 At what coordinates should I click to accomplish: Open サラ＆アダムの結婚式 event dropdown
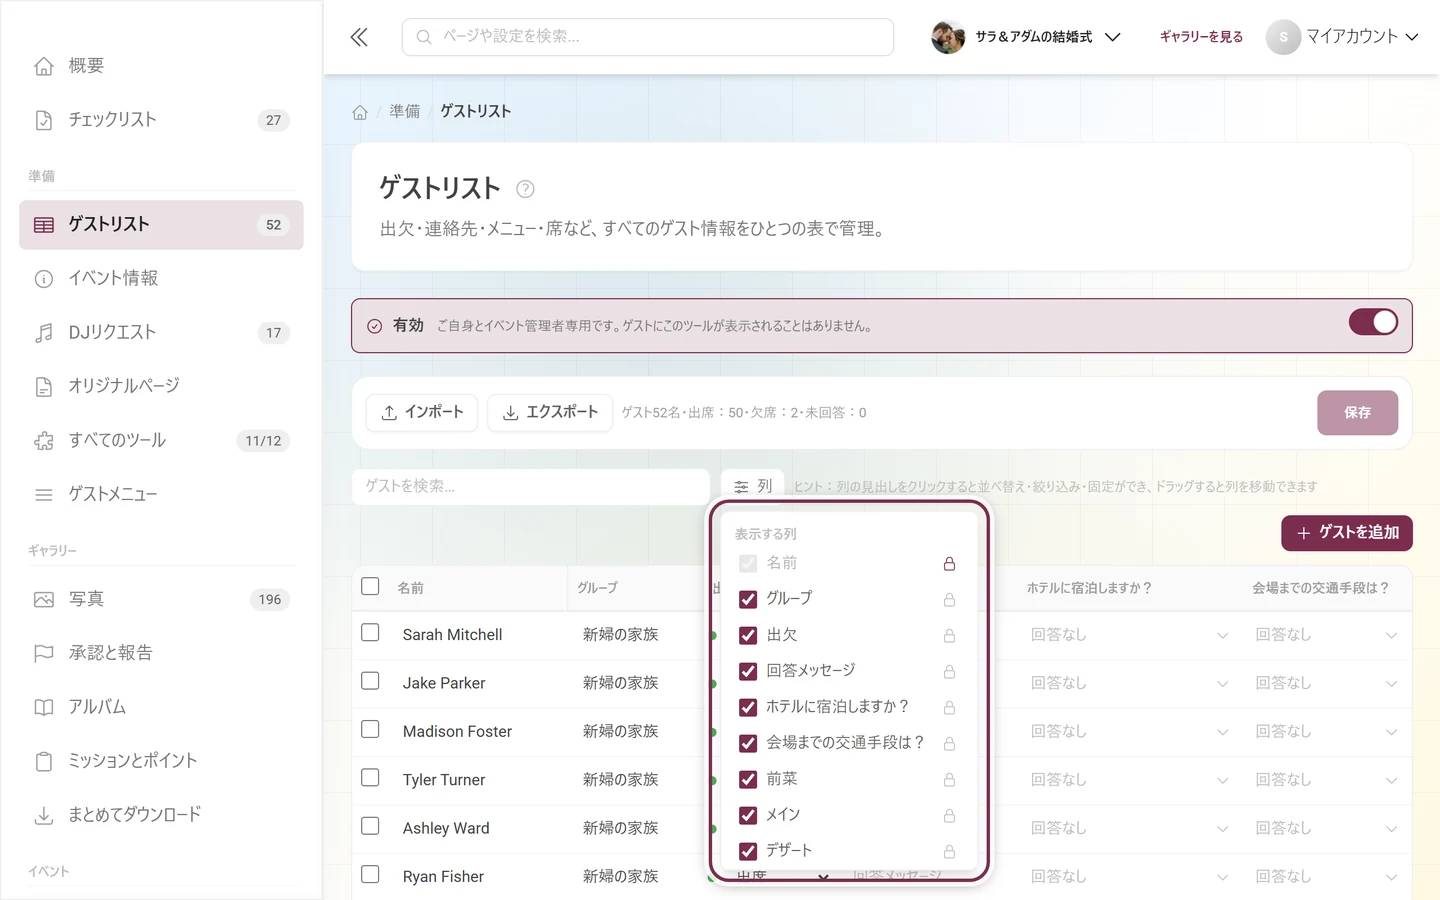click(1026, 37)
